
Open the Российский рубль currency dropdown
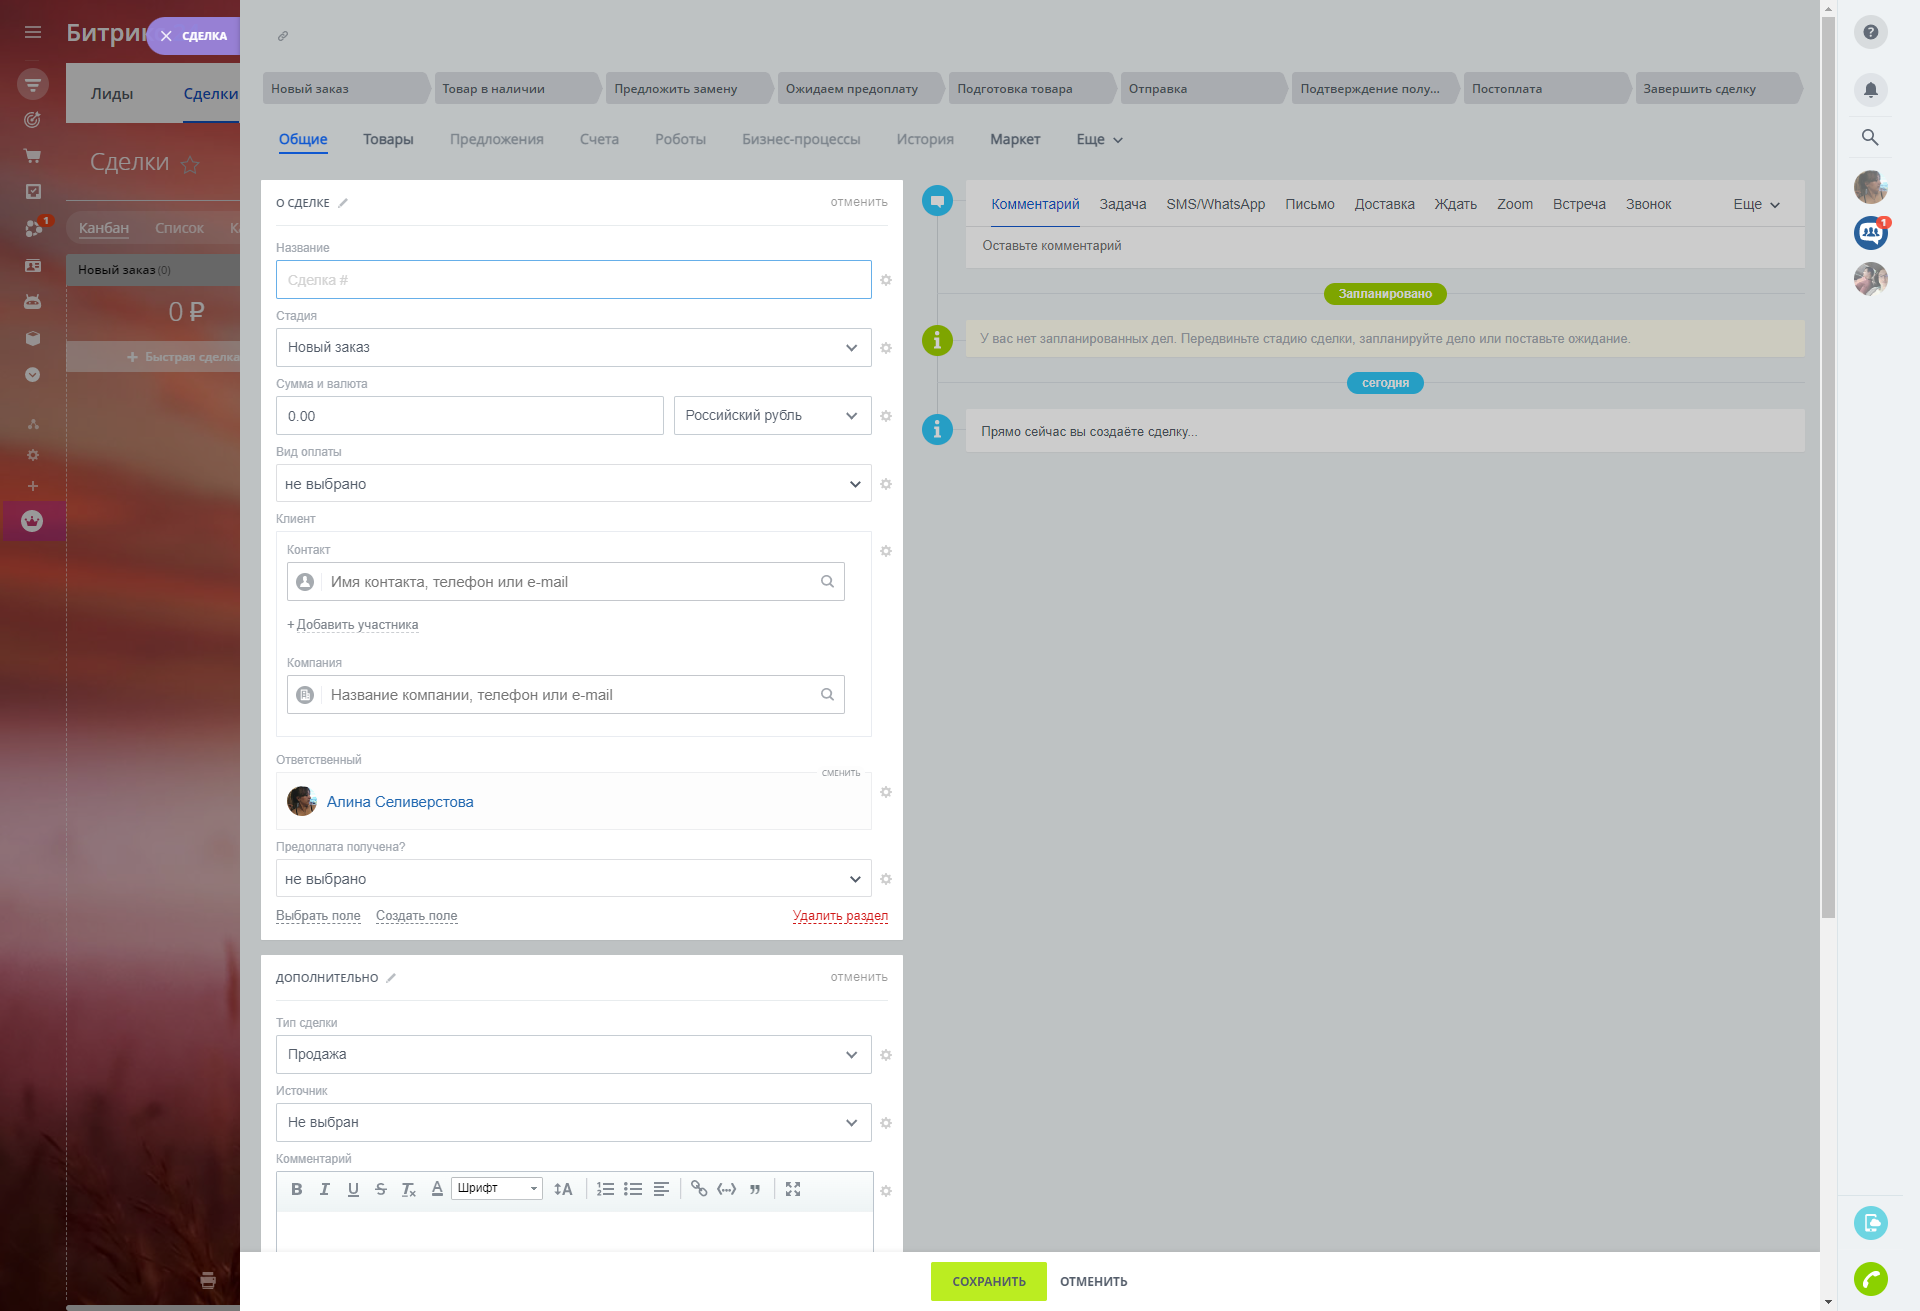[771, 415]
